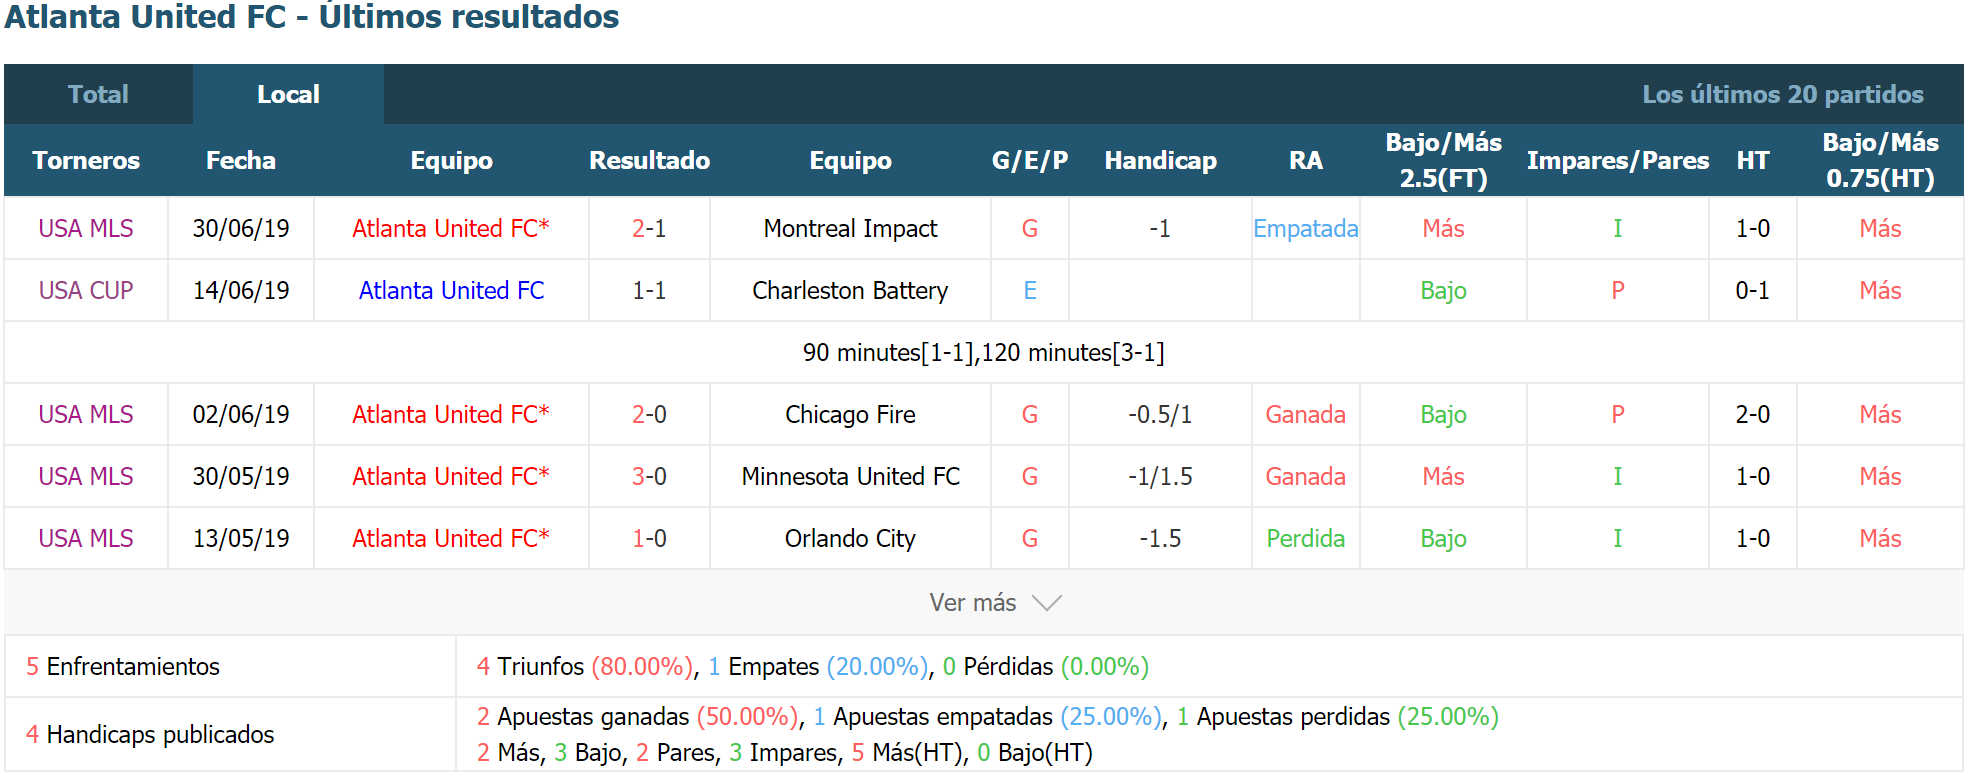Click the Chicago Fire team name
Image resolution: width=1966 pixels, height=781 pixels.
pos(850,415)
